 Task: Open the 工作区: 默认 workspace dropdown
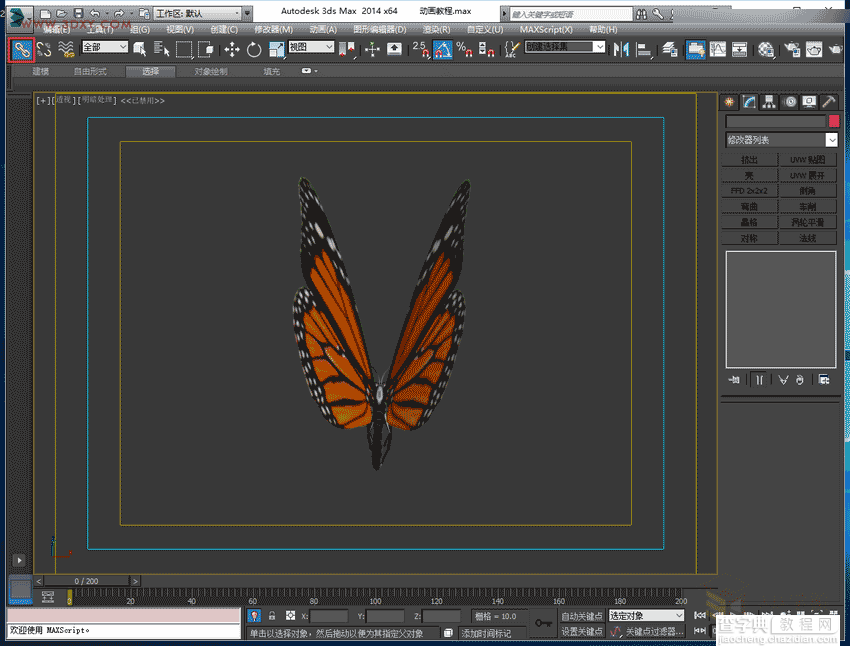coord(198,13)
